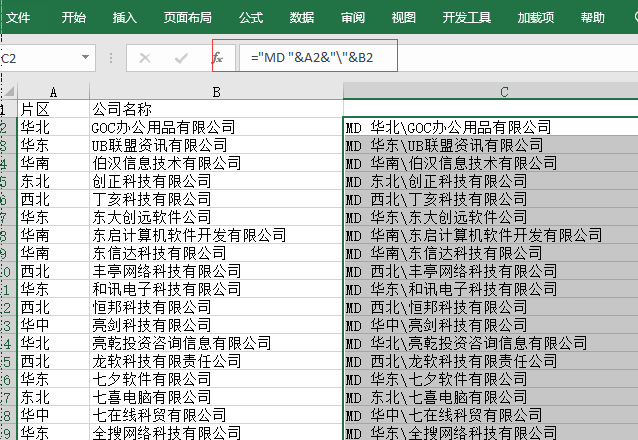Select cell MD 西北\丰亭网络科技有限公司
638x440 pixels.
click(x=491, y=271)
